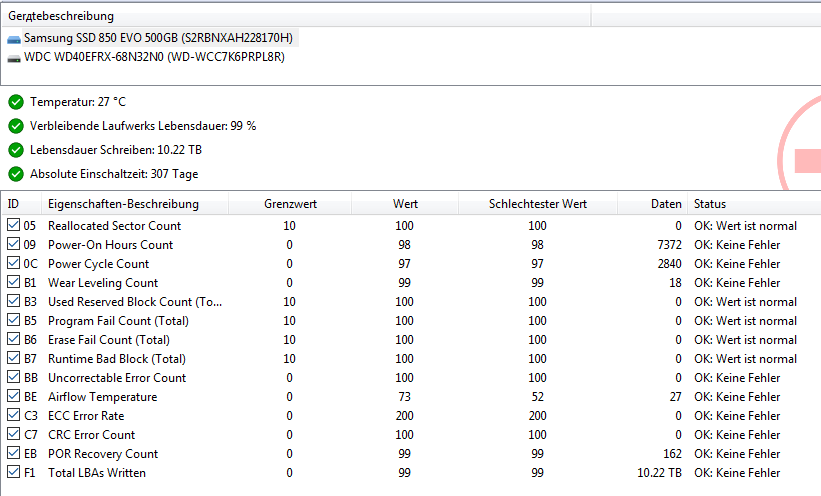Click the Schlechtester Wert column header
This screenshot has width=821, height=496.
[x=538, y=204]
